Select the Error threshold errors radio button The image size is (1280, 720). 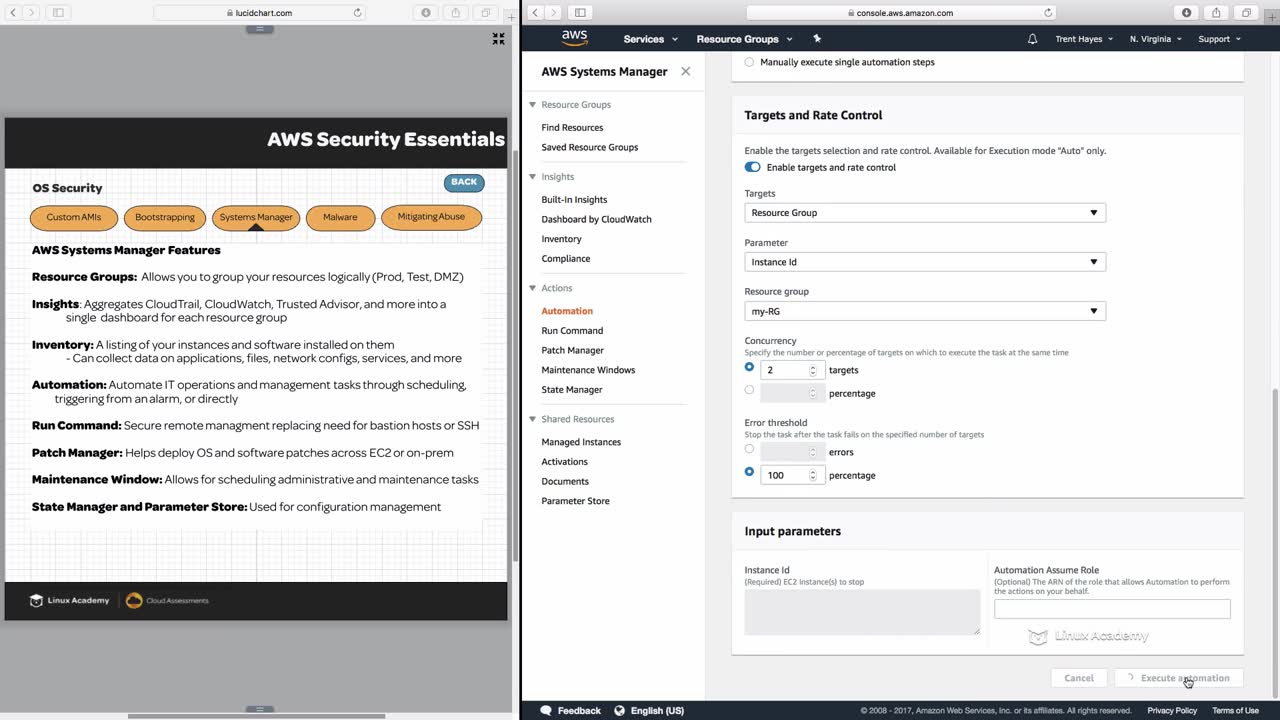749,449
